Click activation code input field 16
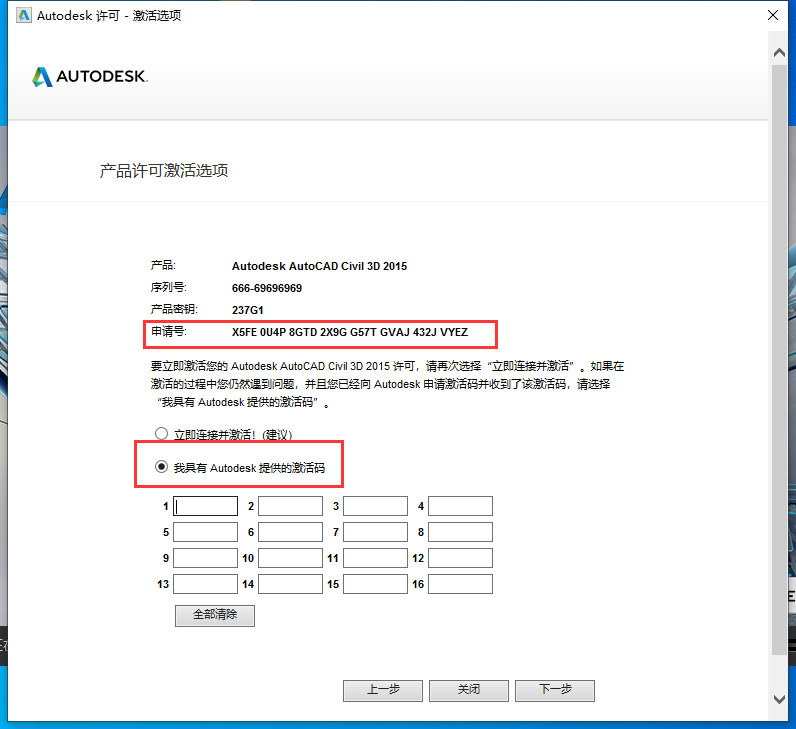 click(460, 584)
